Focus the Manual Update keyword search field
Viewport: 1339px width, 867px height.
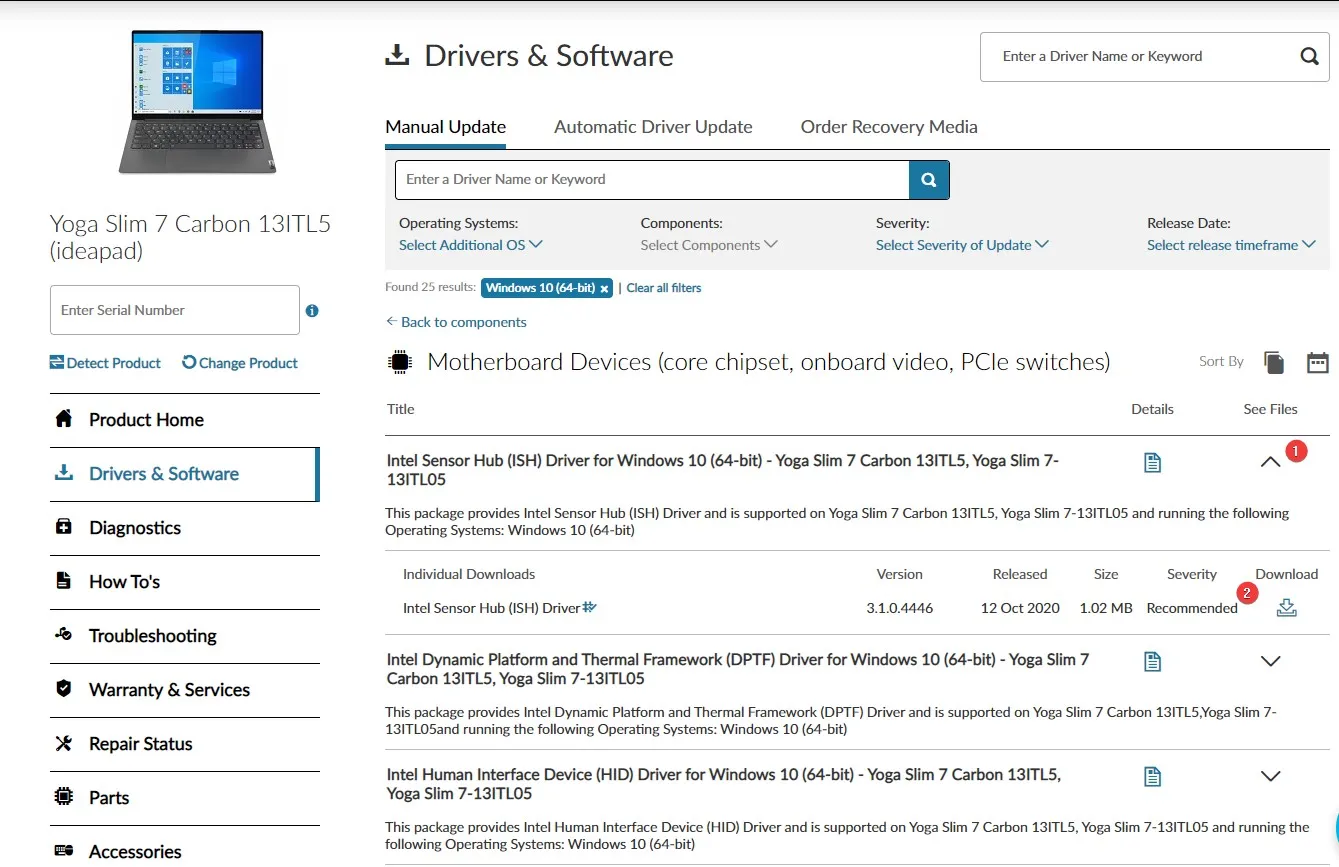[x=652, y=180]
